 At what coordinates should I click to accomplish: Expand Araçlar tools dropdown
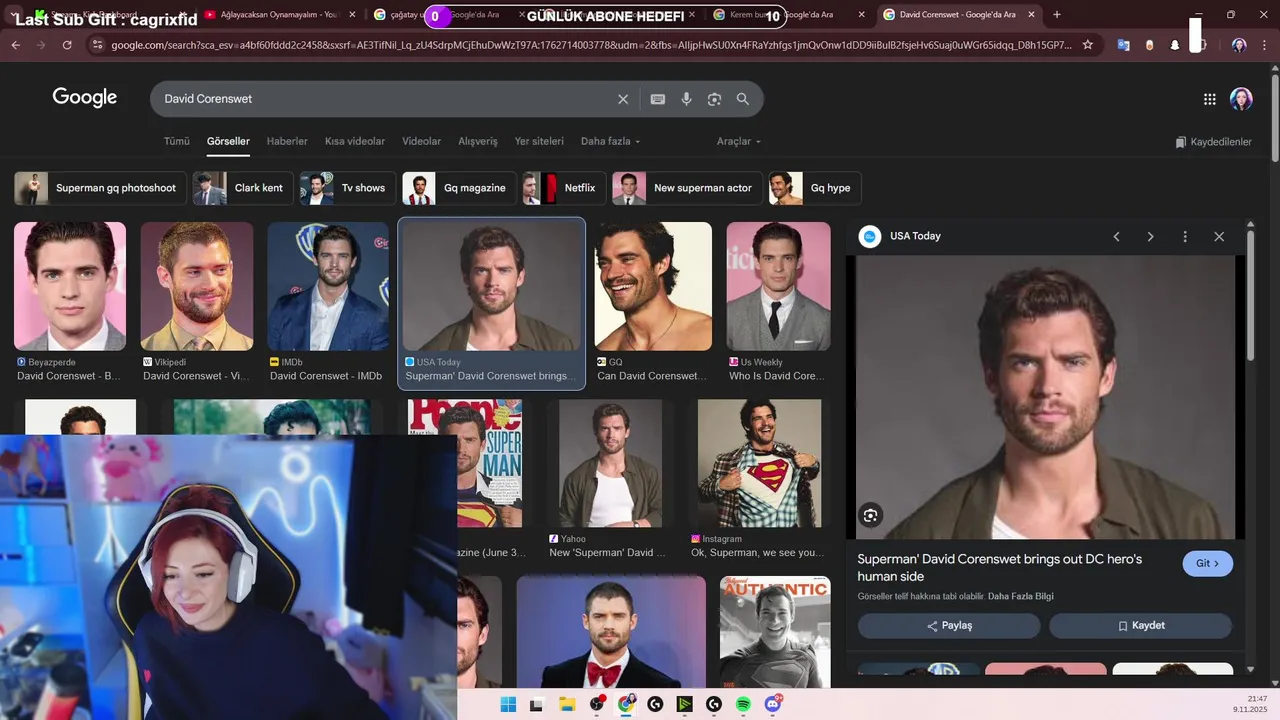pos(739,141)
